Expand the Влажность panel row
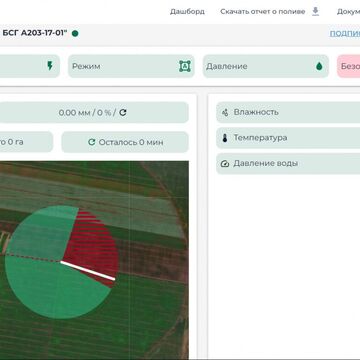 pyautogui.click(x=288, y=112)
